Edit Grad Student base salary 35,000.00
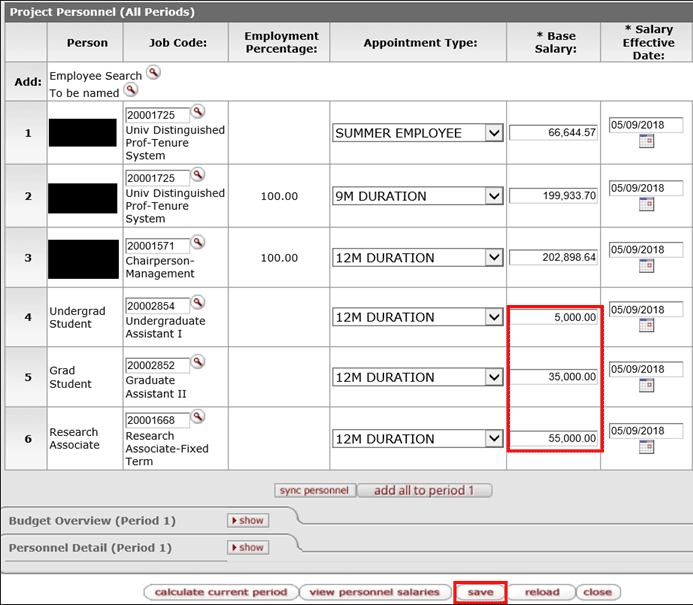Viewport: 693px width, 605px height. point(553,377)
